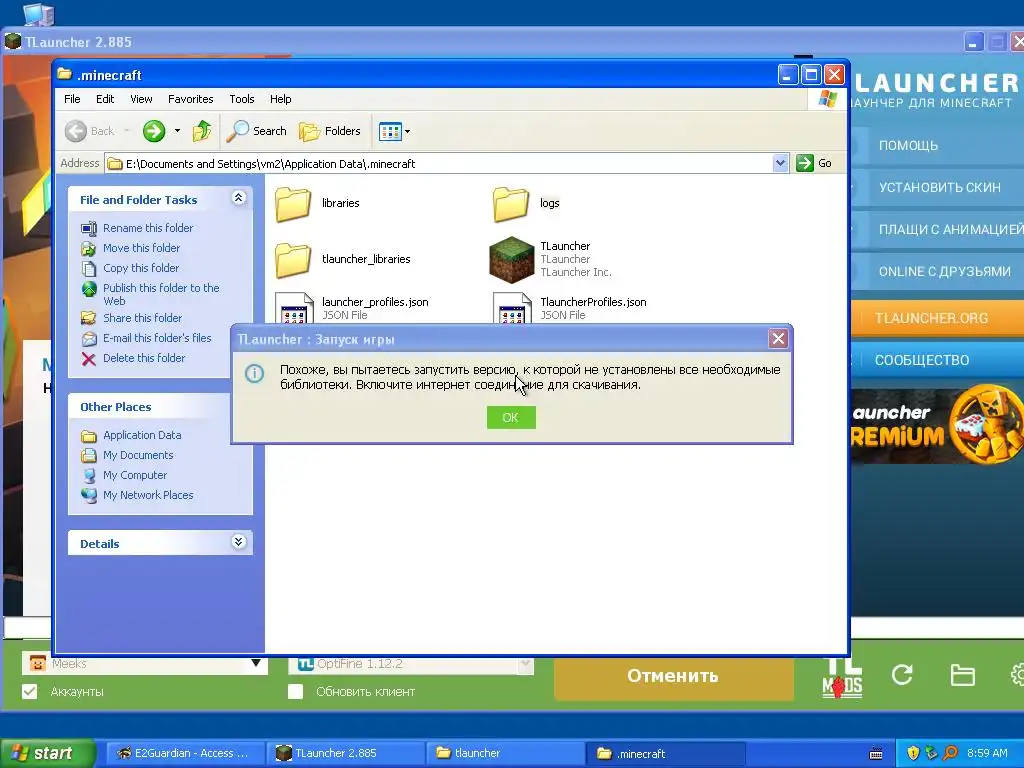
Task: Open the Views icon menu in Explorer
Action: 394,131
